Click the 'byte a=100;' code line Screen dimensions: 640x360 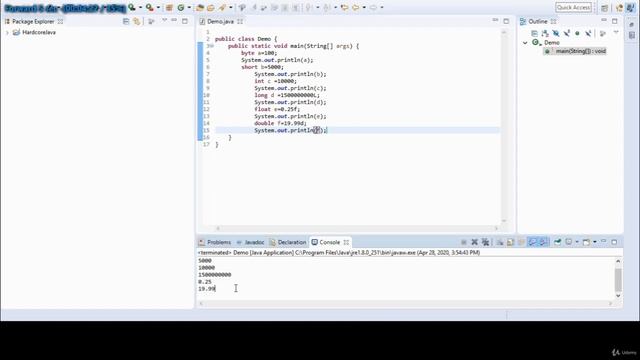tap(259, 53)
